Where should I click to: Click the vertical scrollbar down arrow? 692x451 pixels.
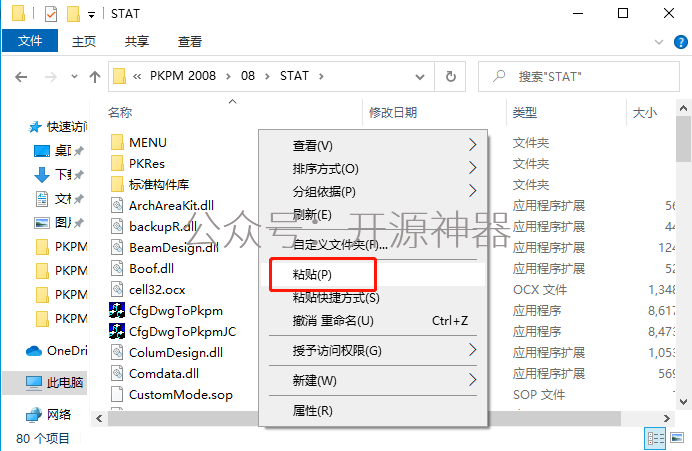(x=683, y=402)
